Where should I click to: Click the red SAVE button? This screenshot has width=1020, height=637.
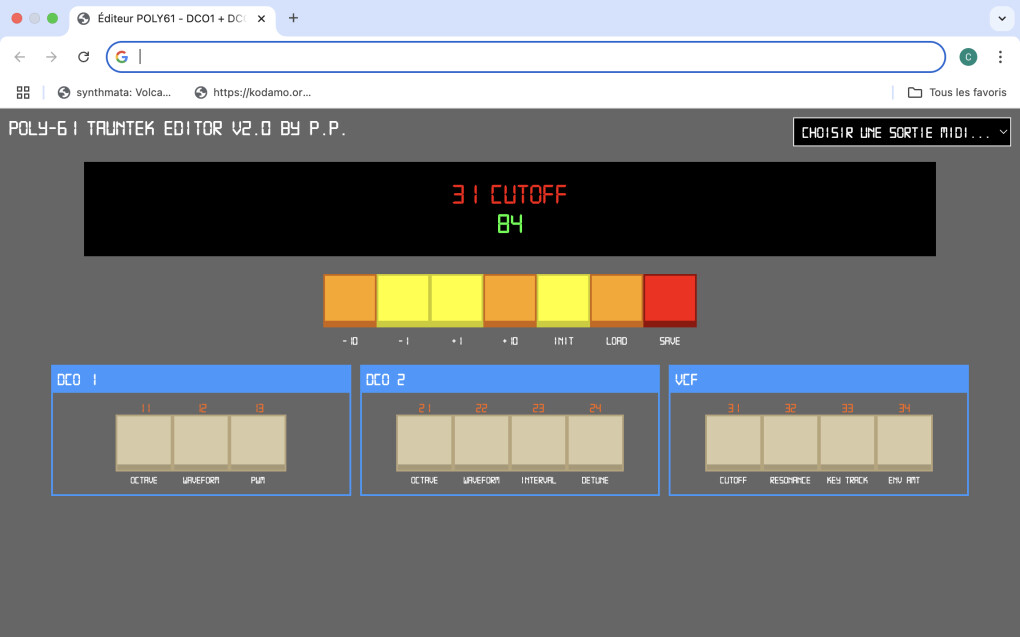click(670, 301)
